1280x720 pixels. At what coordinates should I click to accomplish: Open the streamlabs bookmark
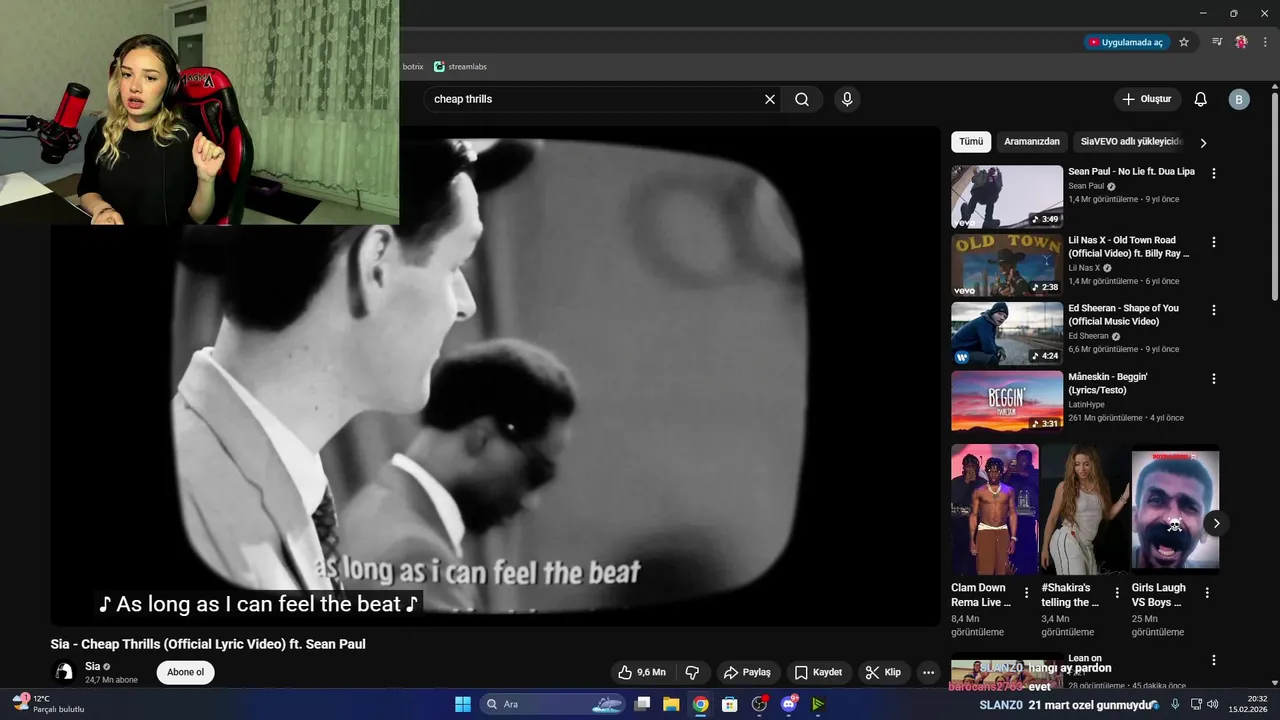[x=460, y=66]
